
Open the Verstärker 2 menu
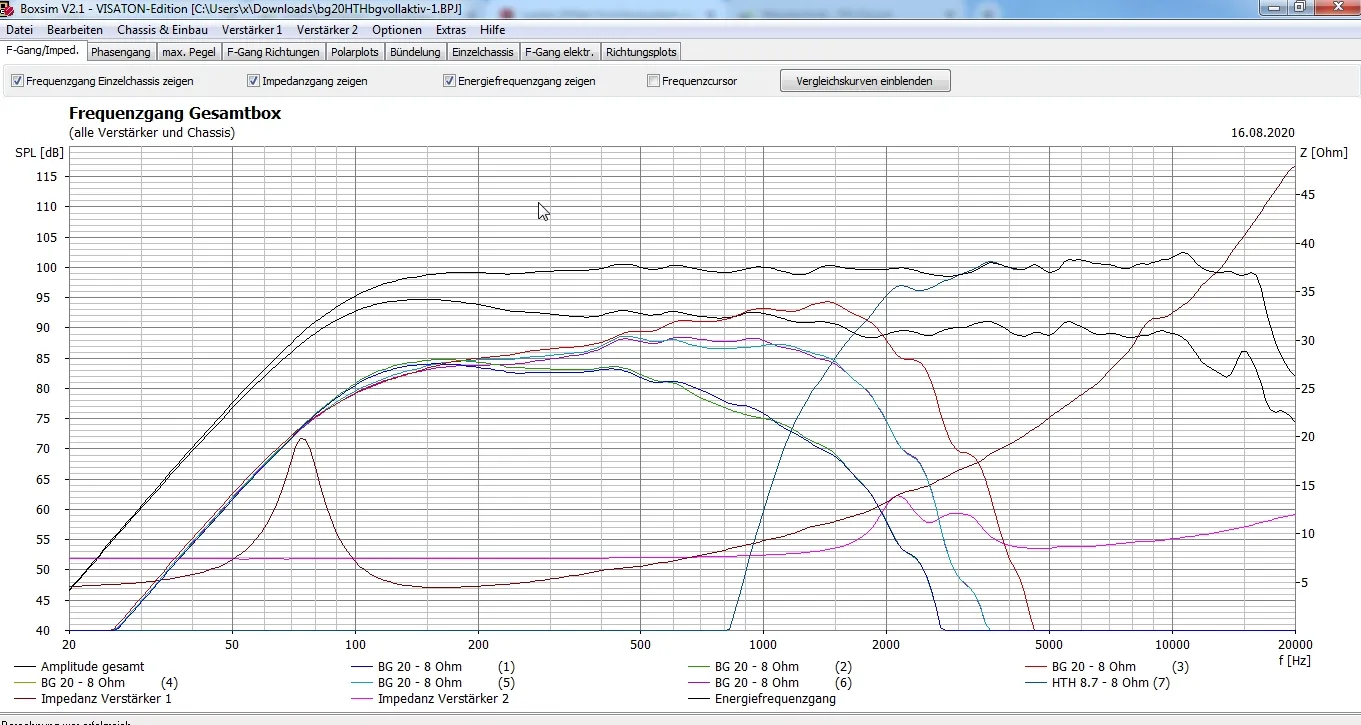click(x=327, y=30)
